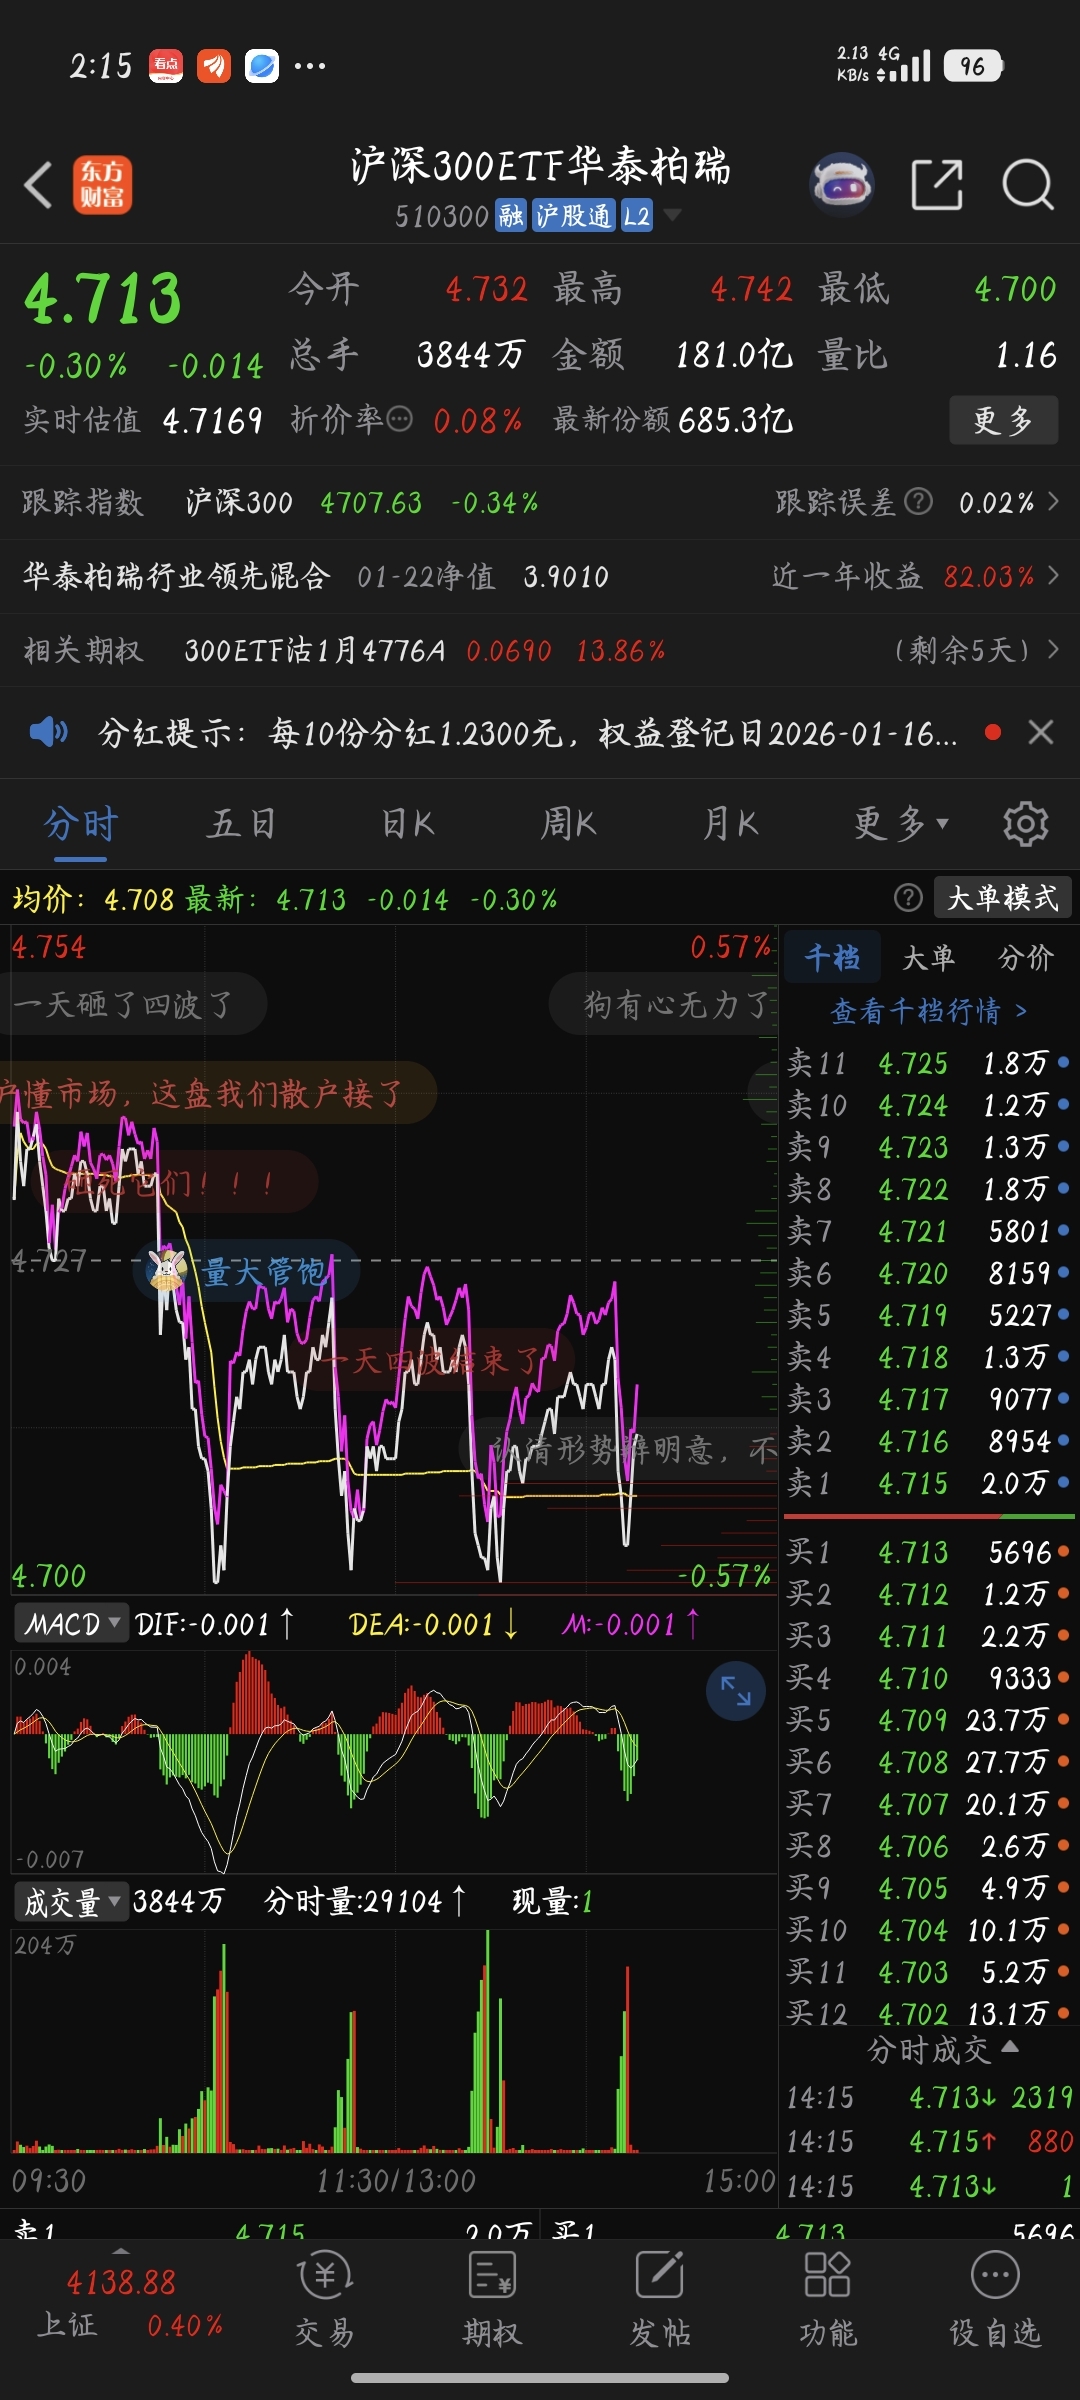This screenshot has height=2400, width=1080.
Task: Tap status bar more notifications dots
Action: [310, 66]
